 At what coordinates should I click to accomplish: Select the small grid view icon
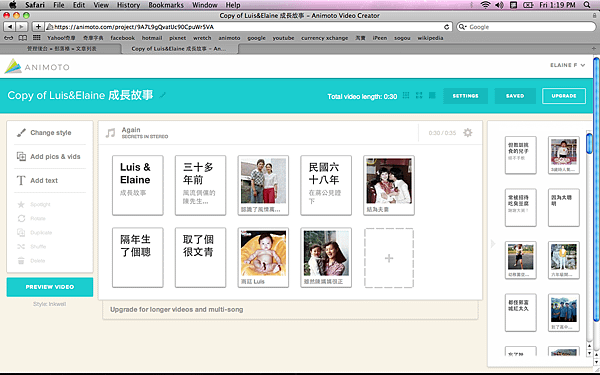[x=406, y=95]
